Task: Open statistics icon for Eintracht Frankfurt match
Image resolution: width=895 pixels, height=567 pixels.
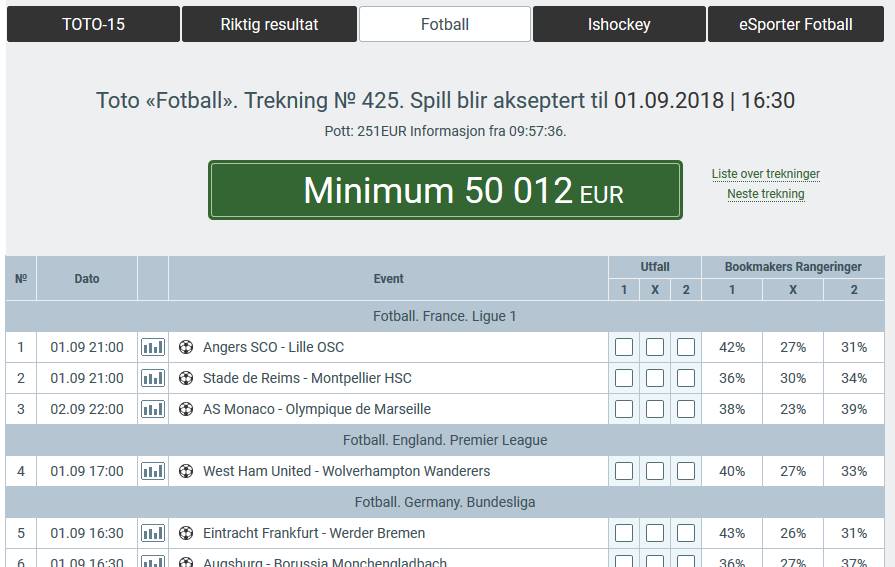Action: pyautogui.click(x=153, y=533)
